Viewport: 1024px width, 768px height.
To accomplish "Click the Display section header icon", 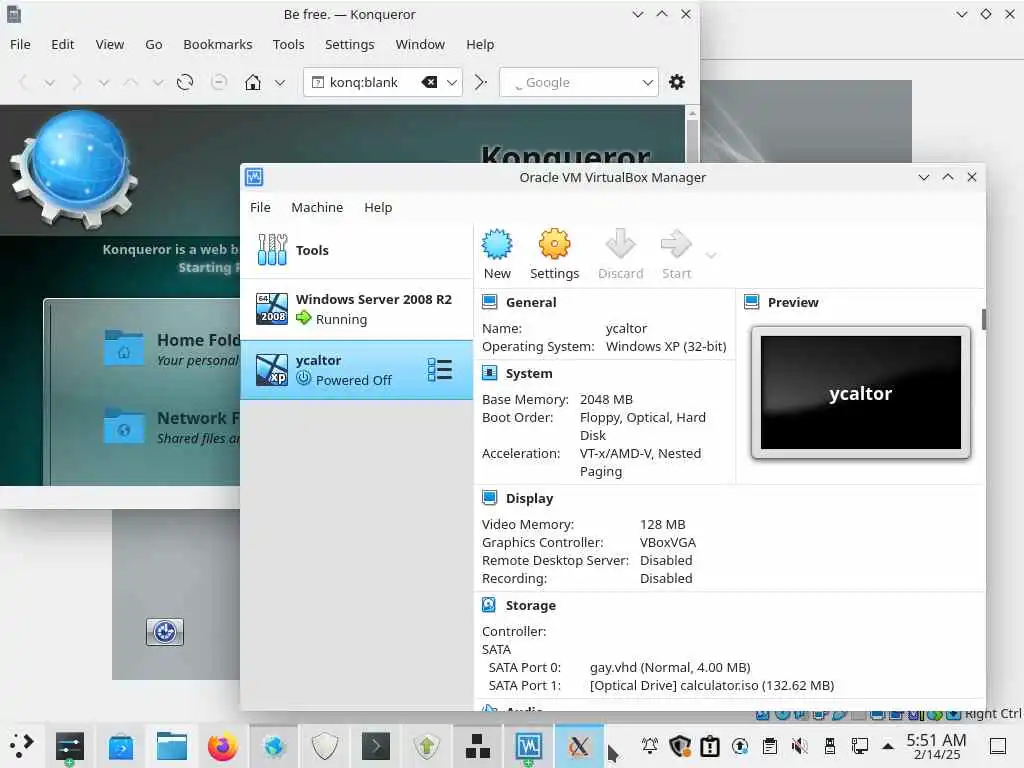I will coord(489,498).
